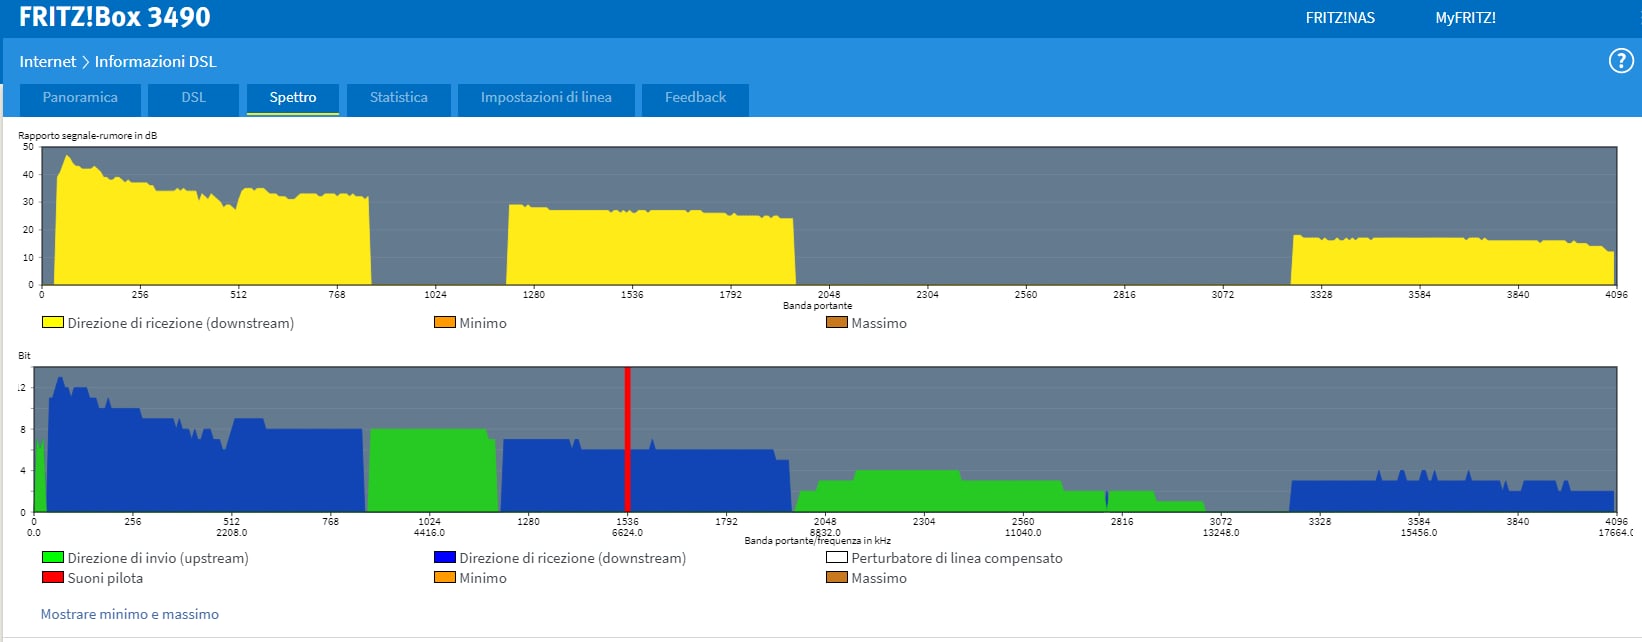This screenshot has width=1642, height=642.
Task: Click white Perturbatore di linea compensato swatch
Action: (x=836, y=558)
